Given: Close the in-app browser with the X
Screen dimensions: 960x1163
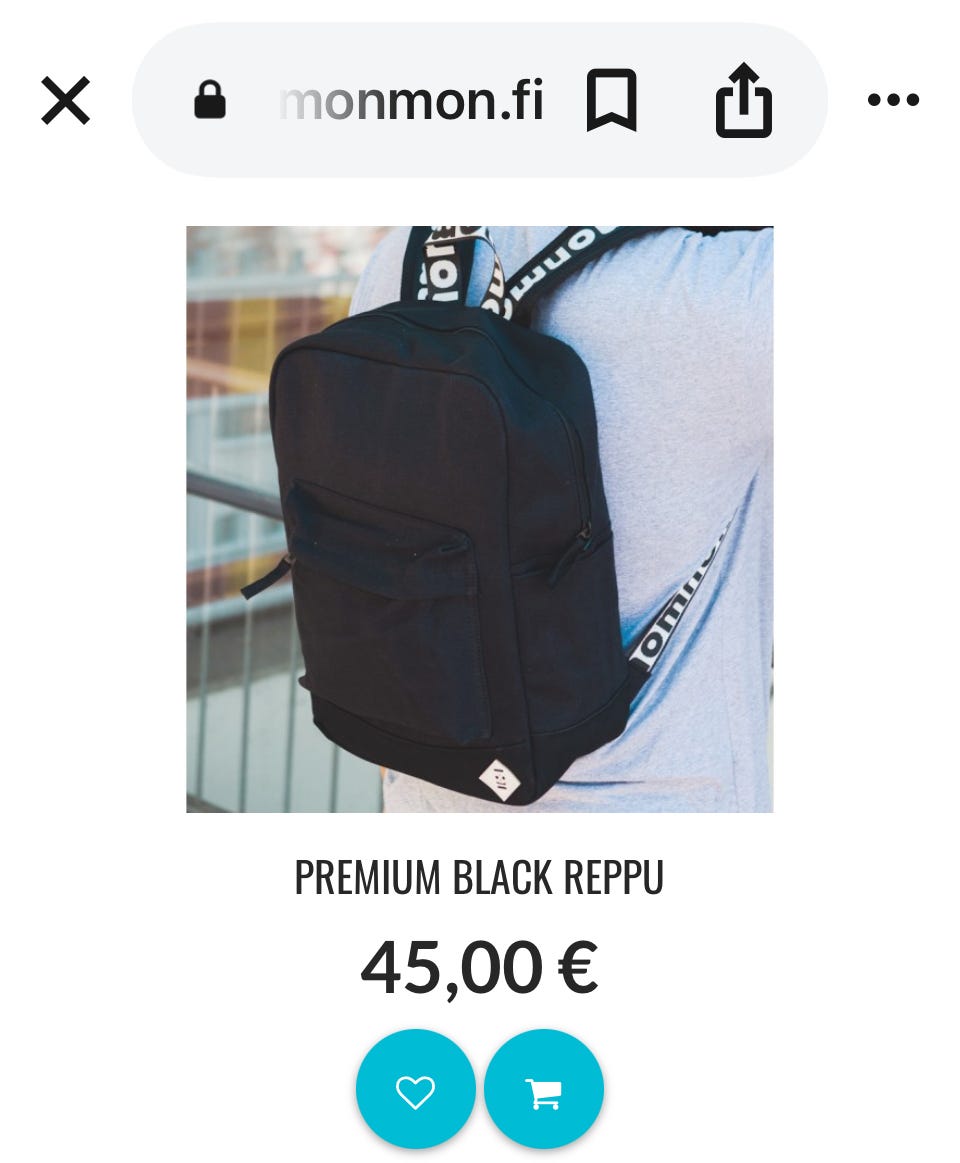Looking at the screenshot, I should tap(65, 100).
